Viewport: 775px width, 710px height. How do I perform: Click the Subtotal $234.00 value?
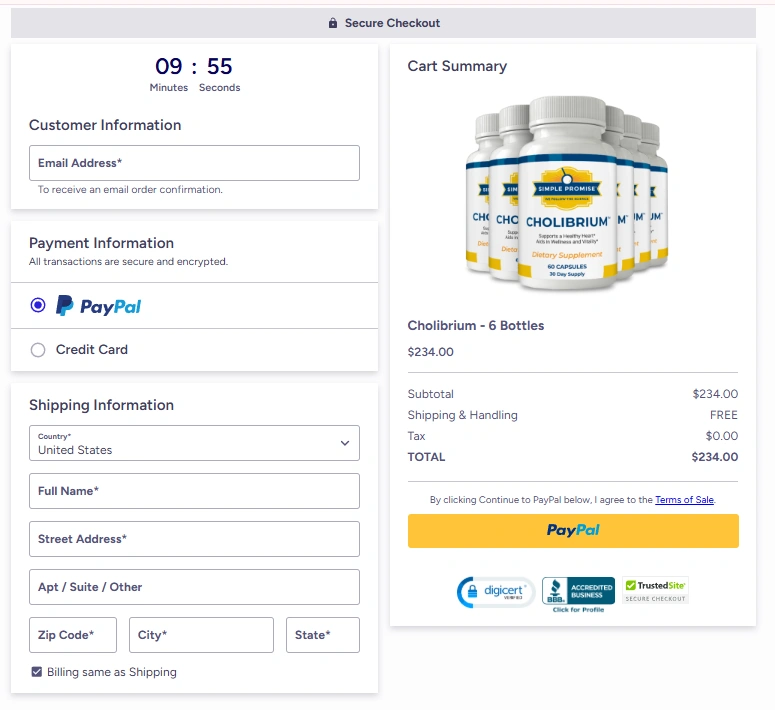click(715, 394)
